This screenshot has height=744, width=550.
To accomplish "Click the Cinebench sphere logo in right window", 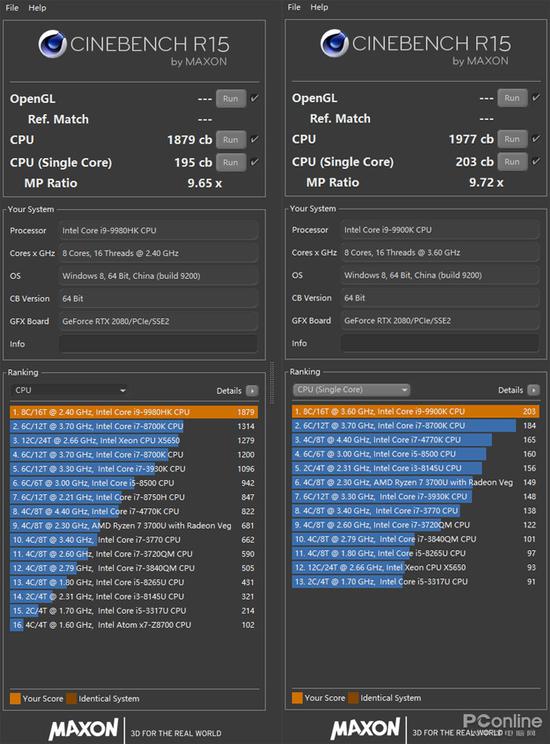I will pyautogui.click(x=334, y=43).
